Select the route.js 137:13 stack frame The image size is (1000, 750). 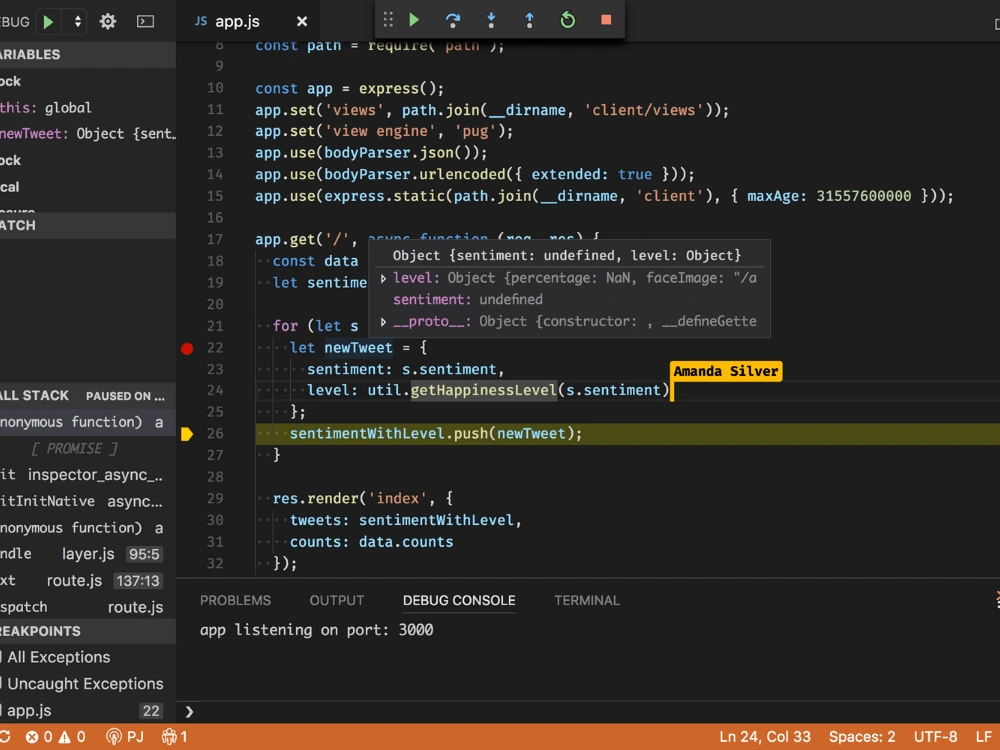(87, 581)
